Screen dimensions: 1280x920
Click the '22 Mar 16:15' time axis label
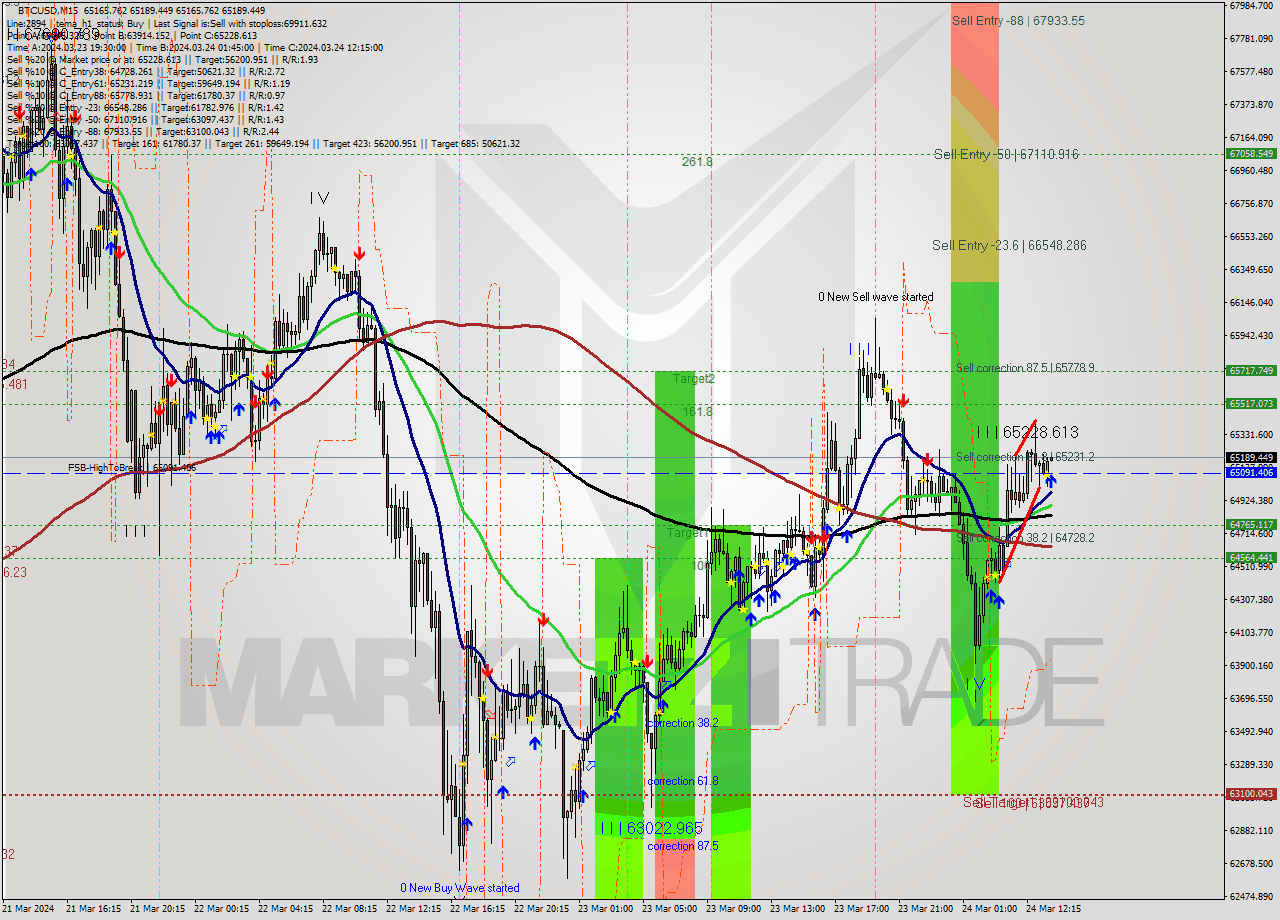click(479, 909)
